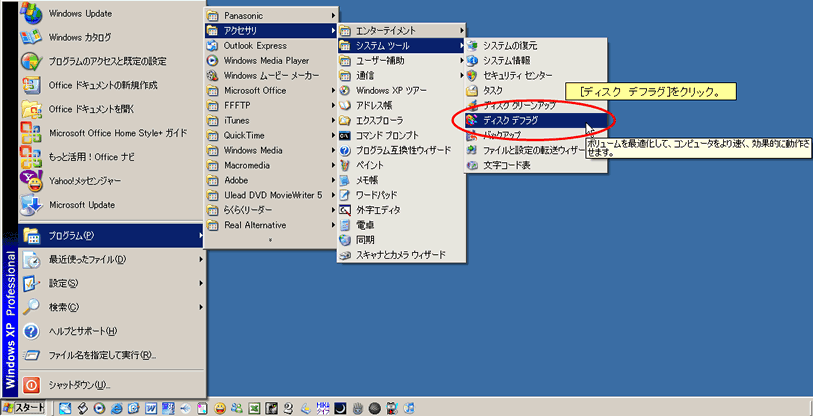Expand the QuickTime program folder
Viewport: 813px width, 416px height.
tap(271, 135)
